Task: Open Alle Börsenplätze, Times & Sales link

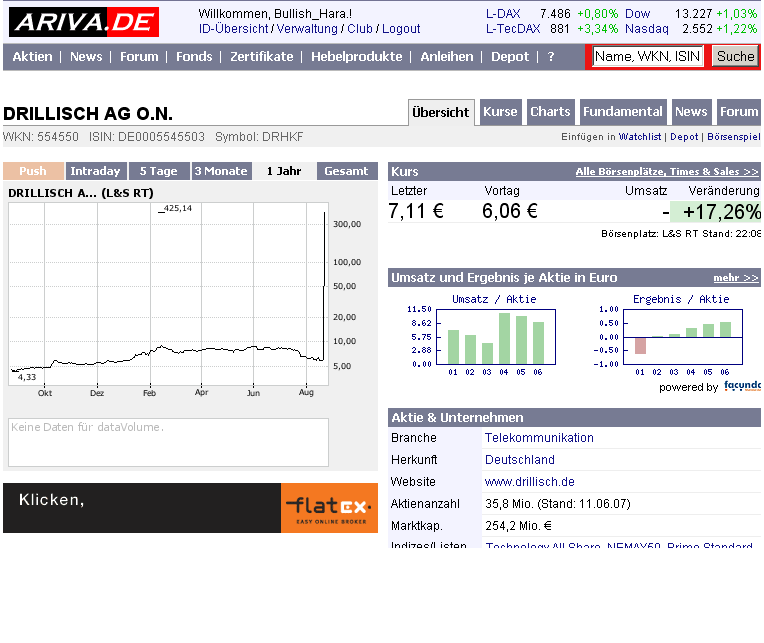Action: (x=667, y=171)
